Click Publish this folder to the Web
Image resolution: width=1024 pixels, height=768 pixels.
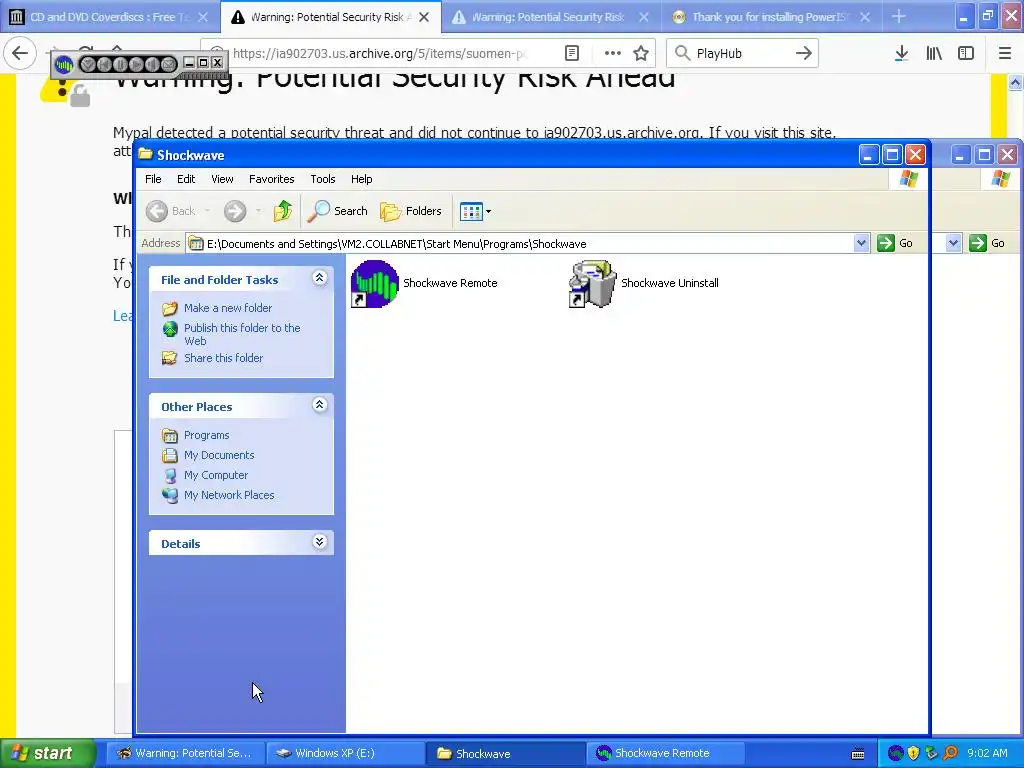pyautogui.click(x=242, y=334)
